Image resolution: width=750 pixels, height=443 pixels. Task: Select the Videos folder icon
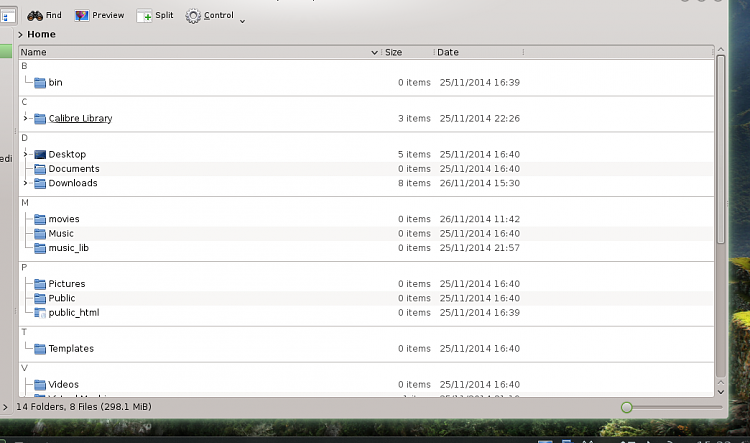[40, 385]
